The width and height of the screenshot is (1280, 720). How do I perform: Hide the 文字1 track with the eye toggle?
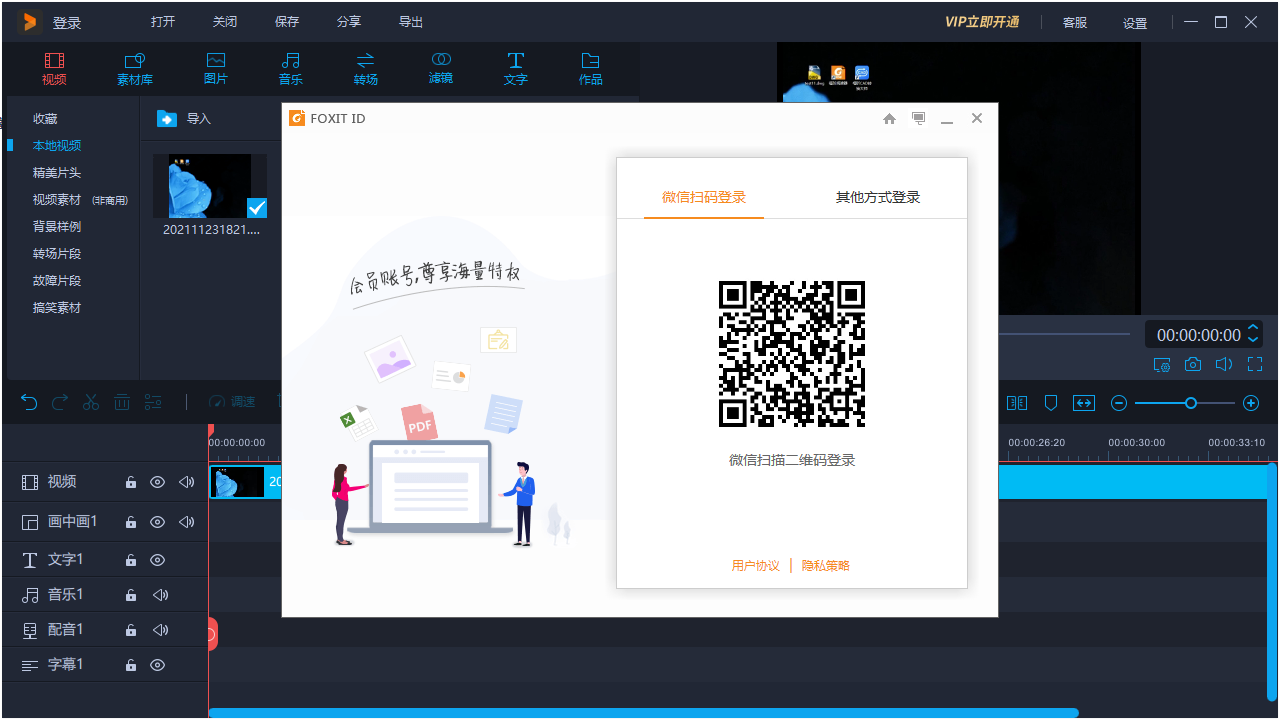157,560
